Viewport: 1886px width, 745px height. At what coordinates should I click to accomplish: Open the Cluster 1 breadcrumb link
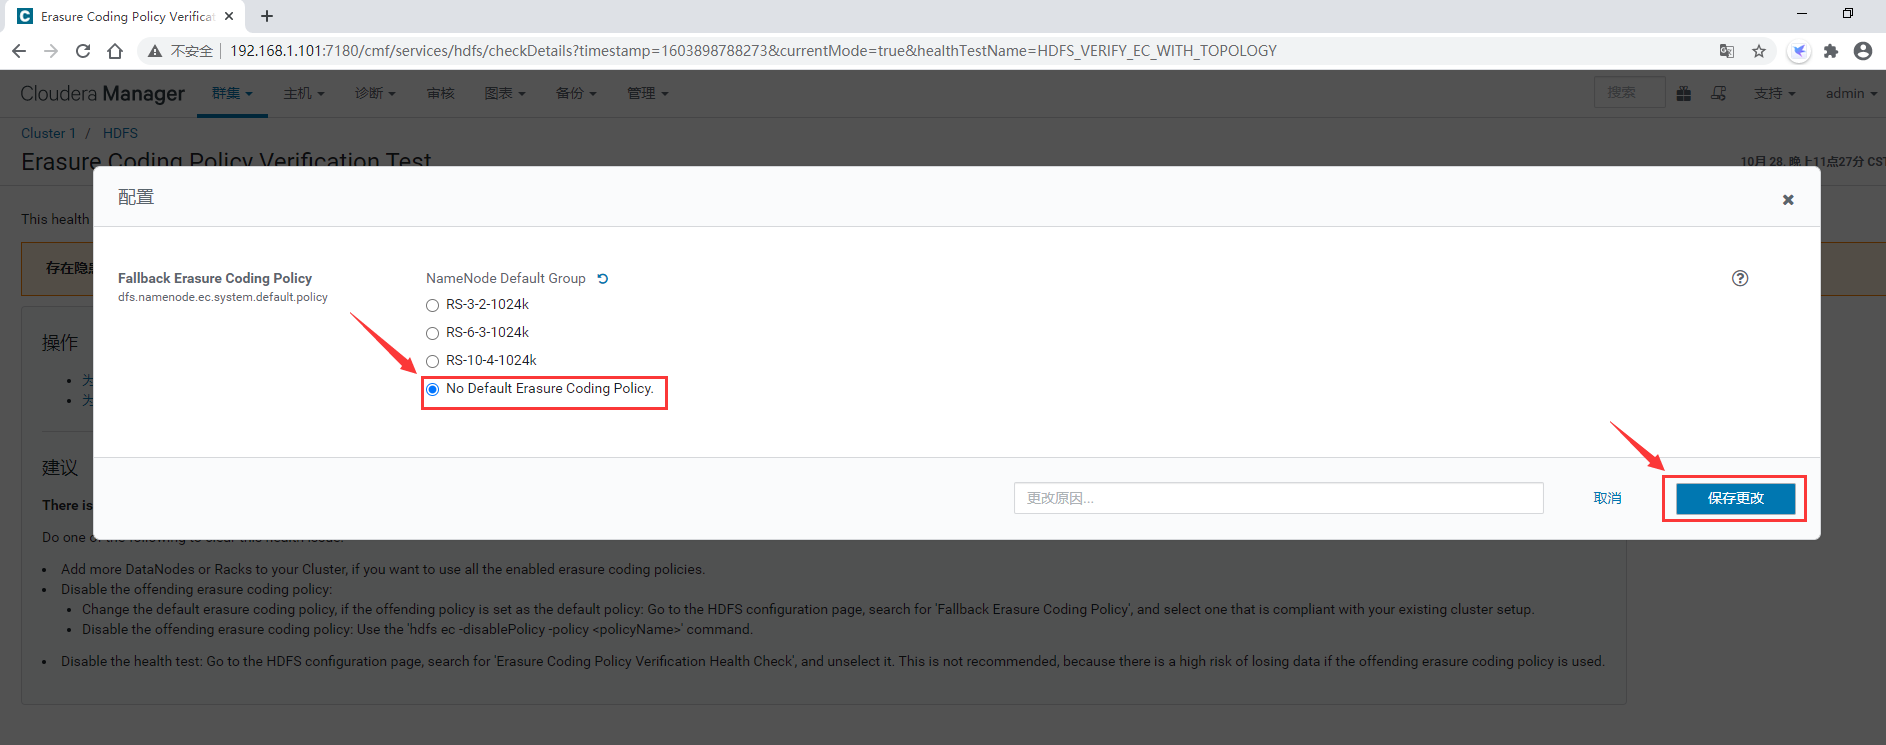pyautogui.click(x=48, y=133)
